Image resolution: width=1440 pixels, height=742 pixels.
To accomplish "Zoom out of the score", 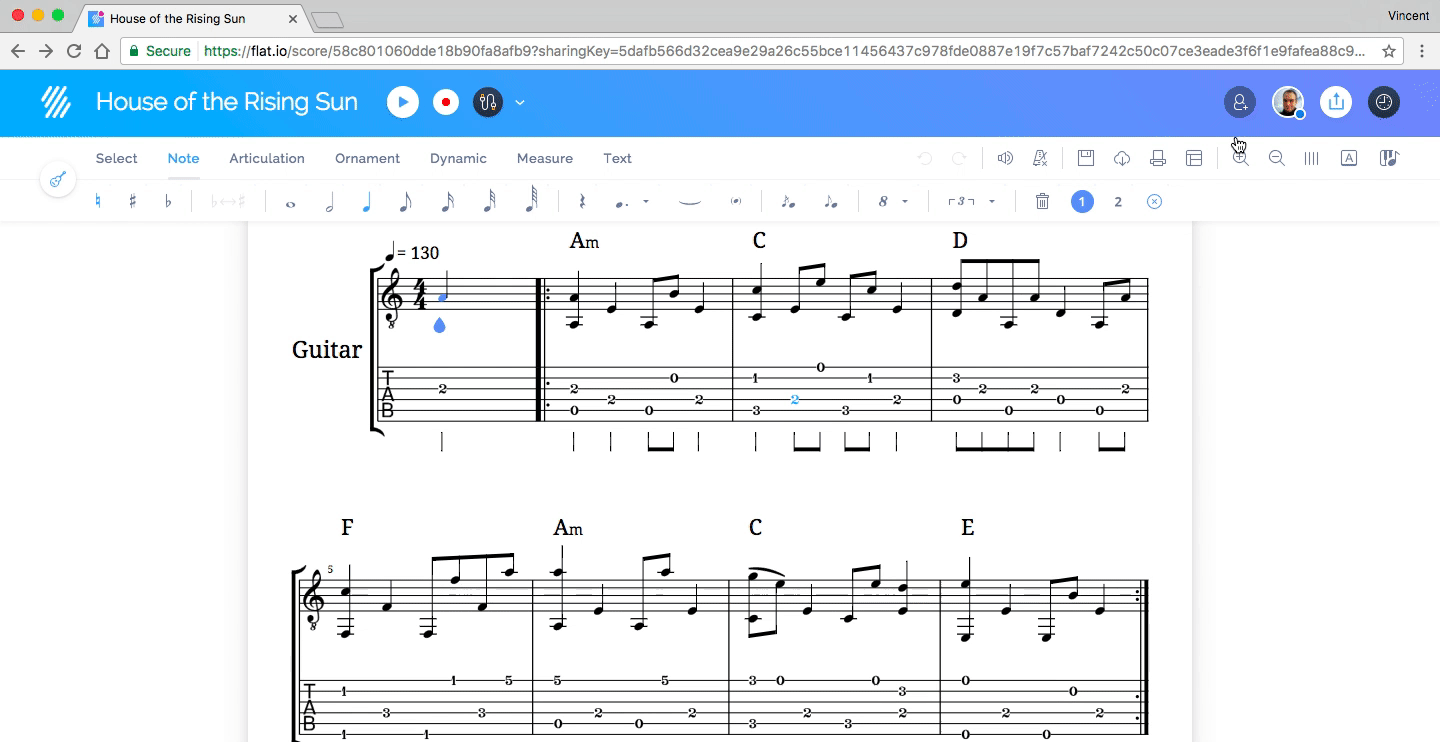I will tap(1276, 158).
